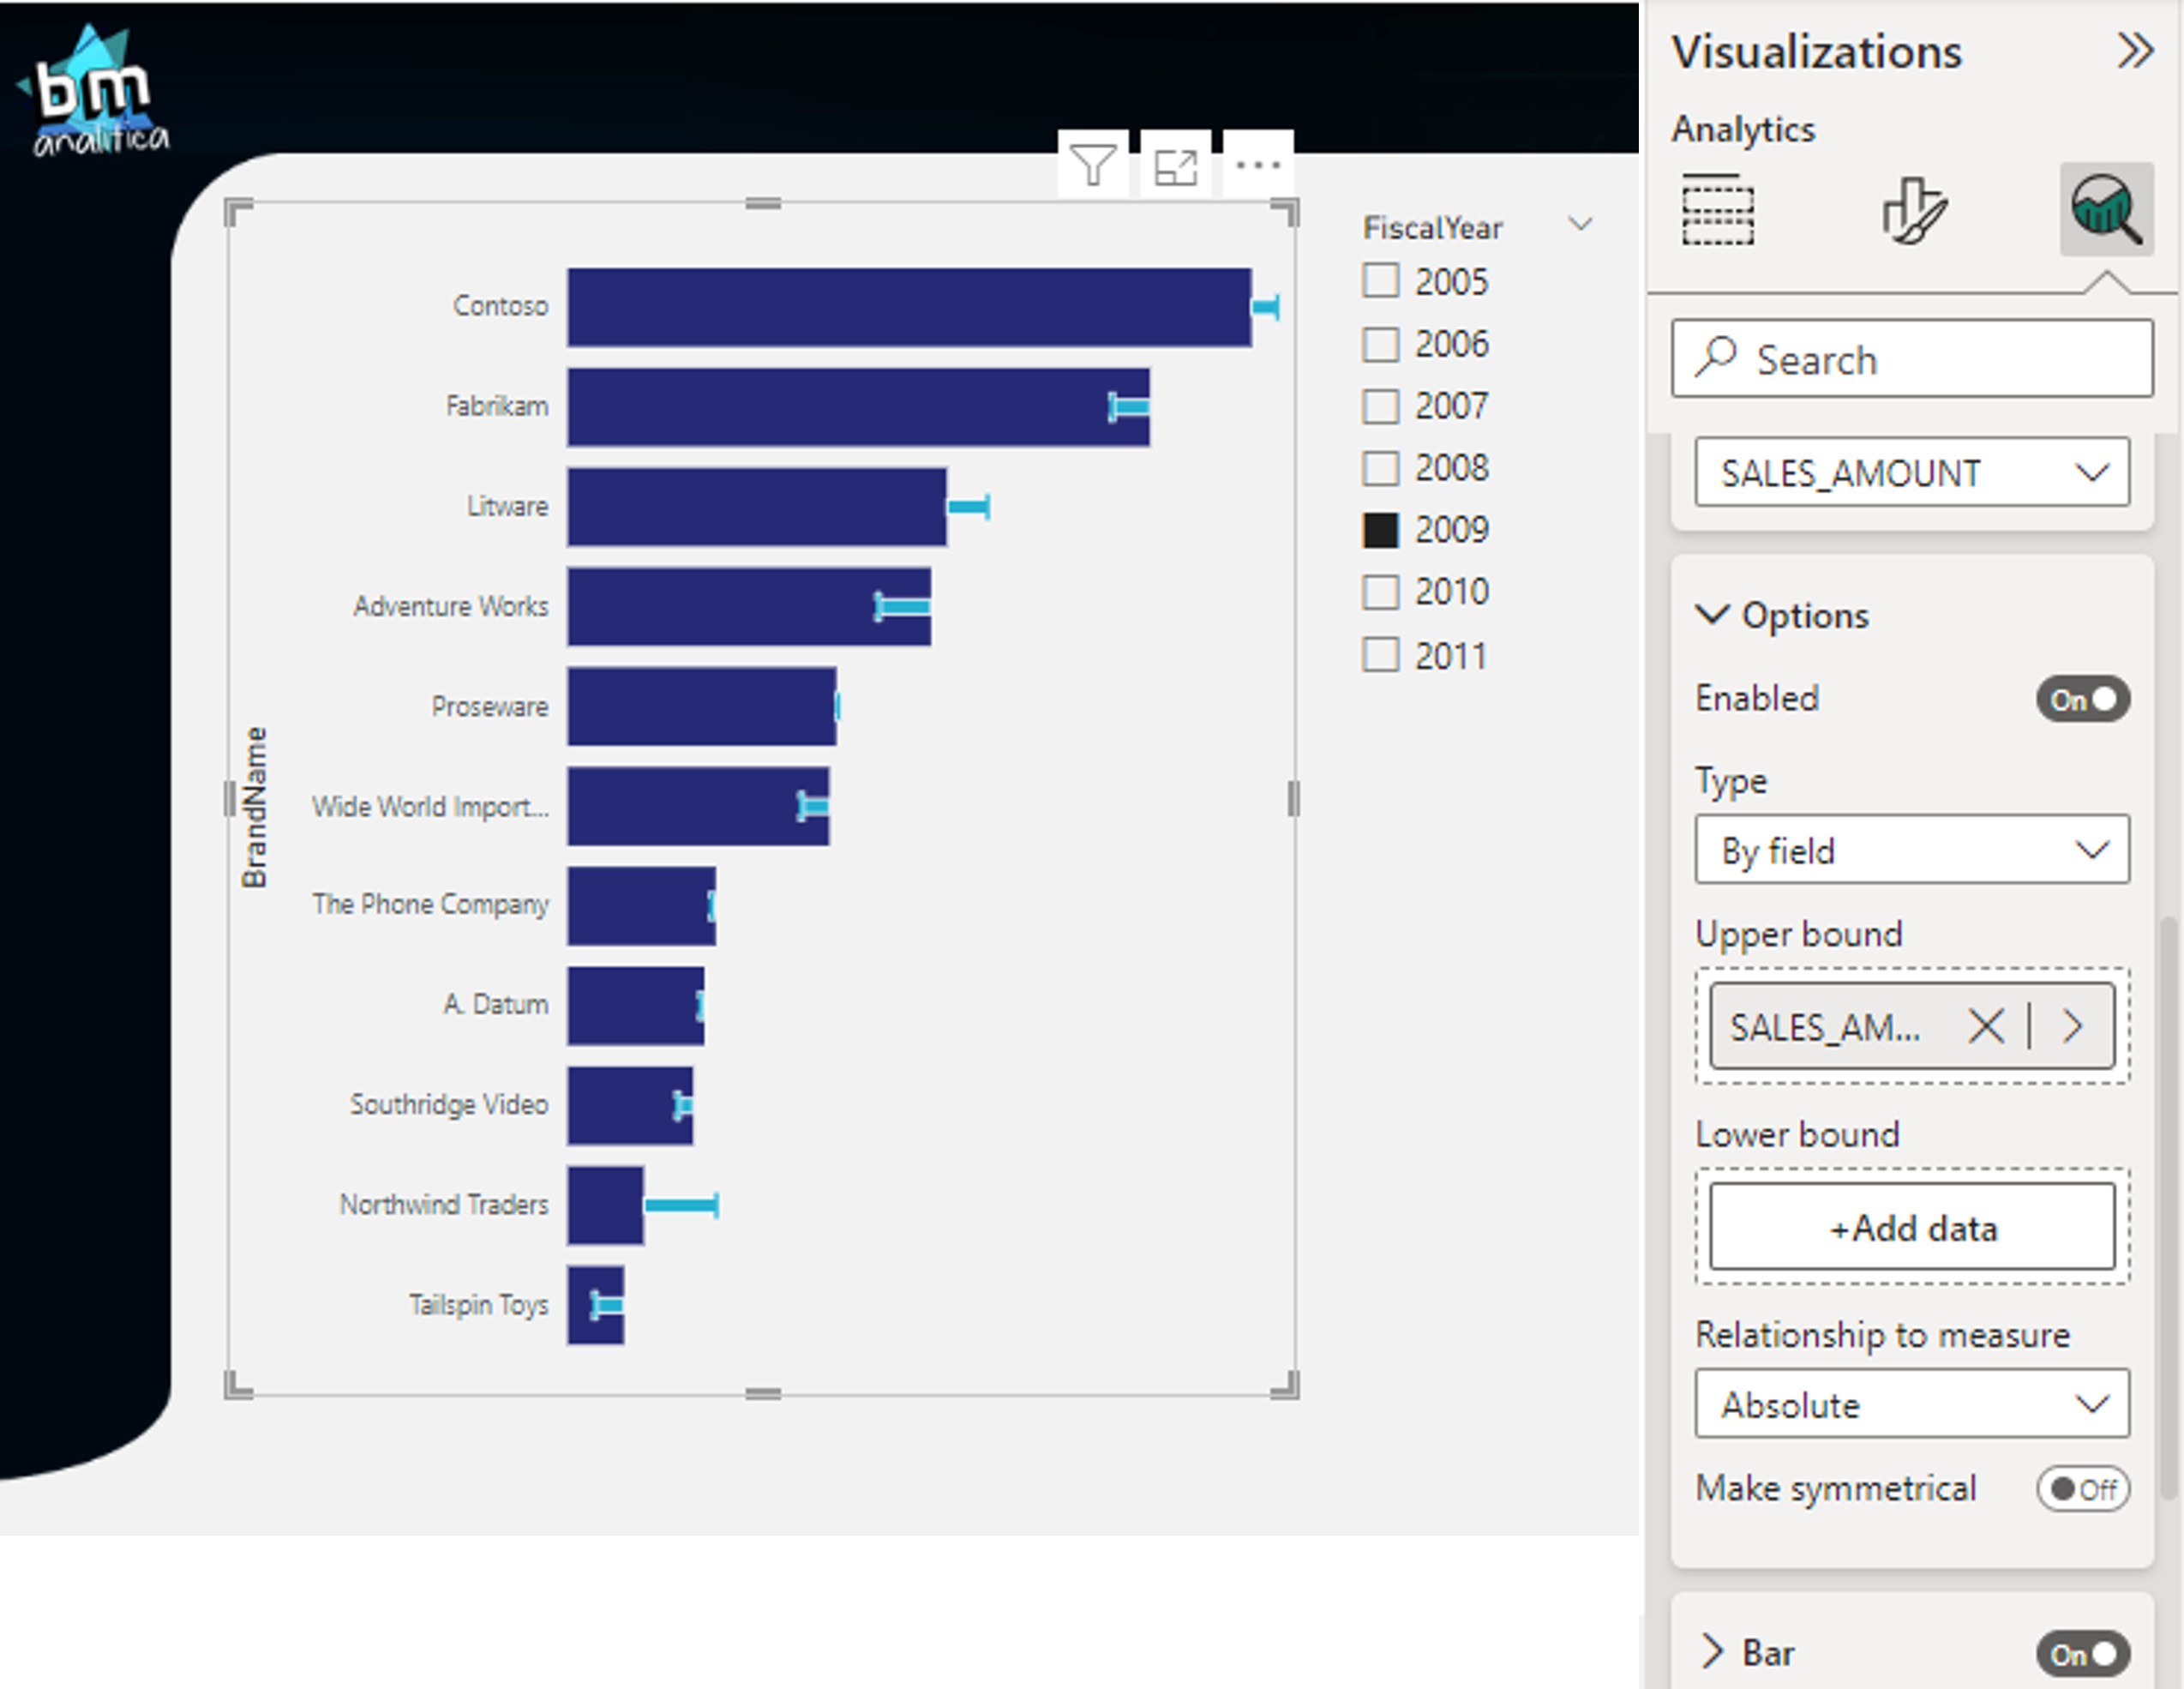Check the 2010 fiscal year box
Screen dimensions: 2184x1689
(x=1380, y=592)
